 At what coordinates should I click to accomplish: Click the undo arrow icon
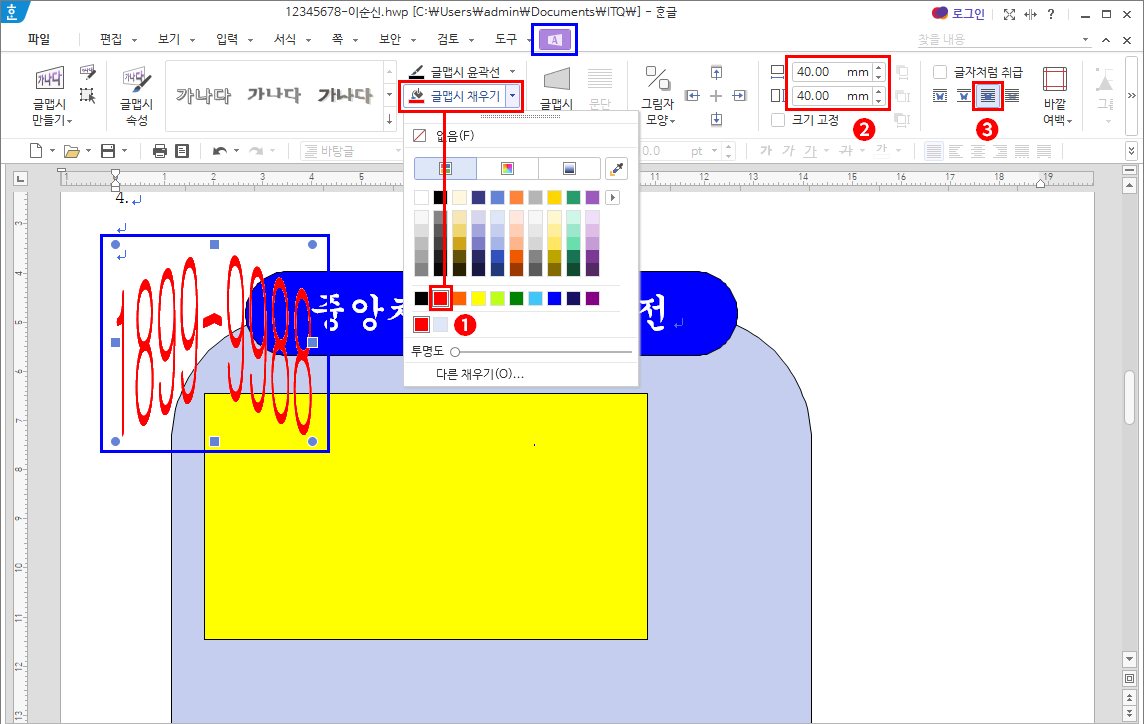[x=220, y=151]
